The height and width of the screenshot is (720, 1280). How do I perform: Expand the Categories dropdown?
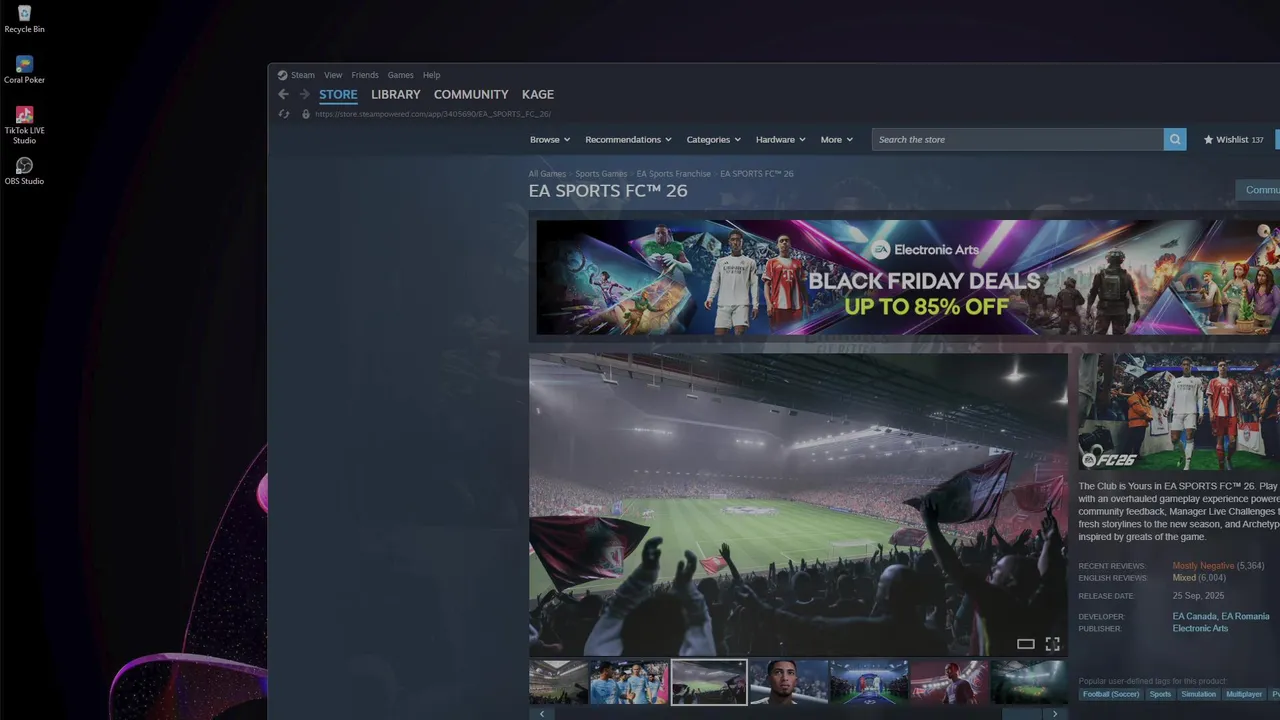tap(713, 140)
